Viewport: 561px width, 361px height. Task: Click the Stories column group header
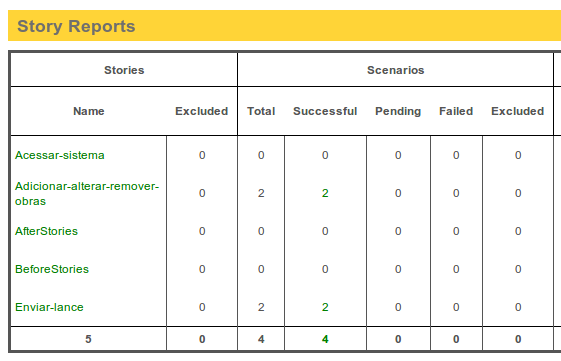click(124, 70)
